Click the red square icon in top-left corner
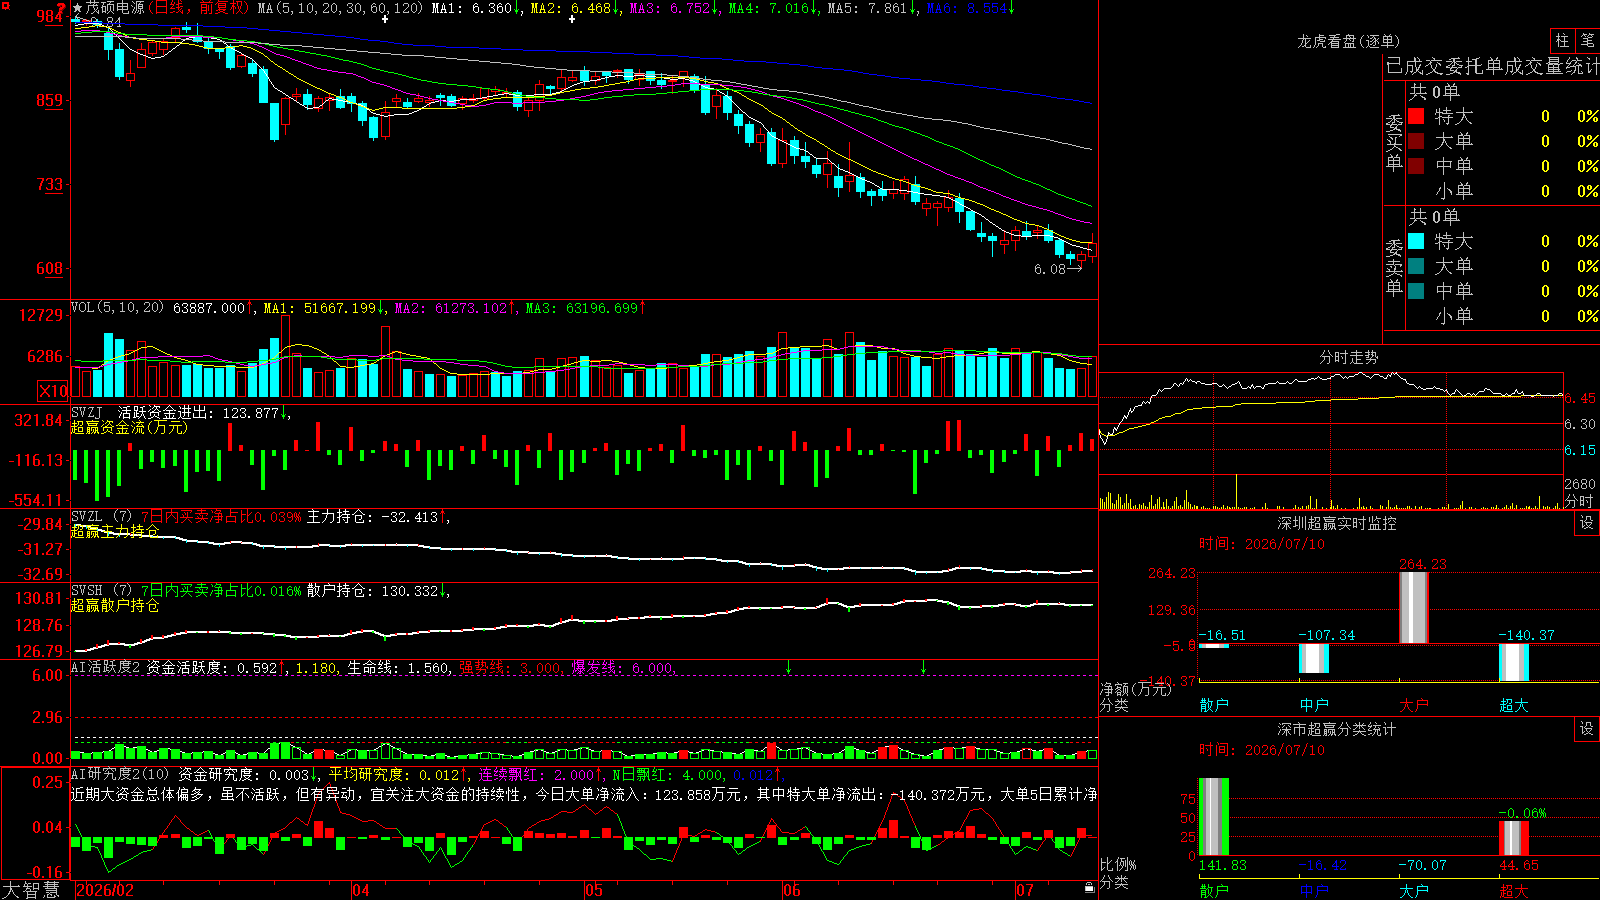 (5, 6)
